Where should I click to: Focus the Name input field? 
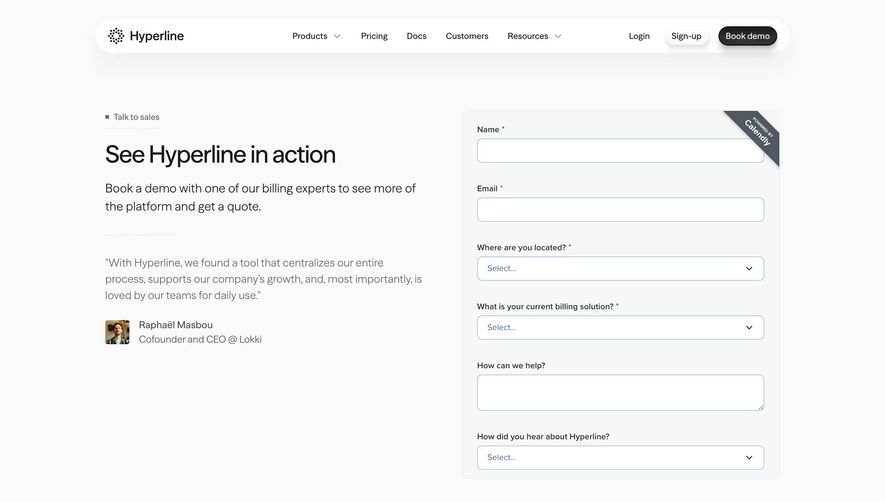click(620, 151)
